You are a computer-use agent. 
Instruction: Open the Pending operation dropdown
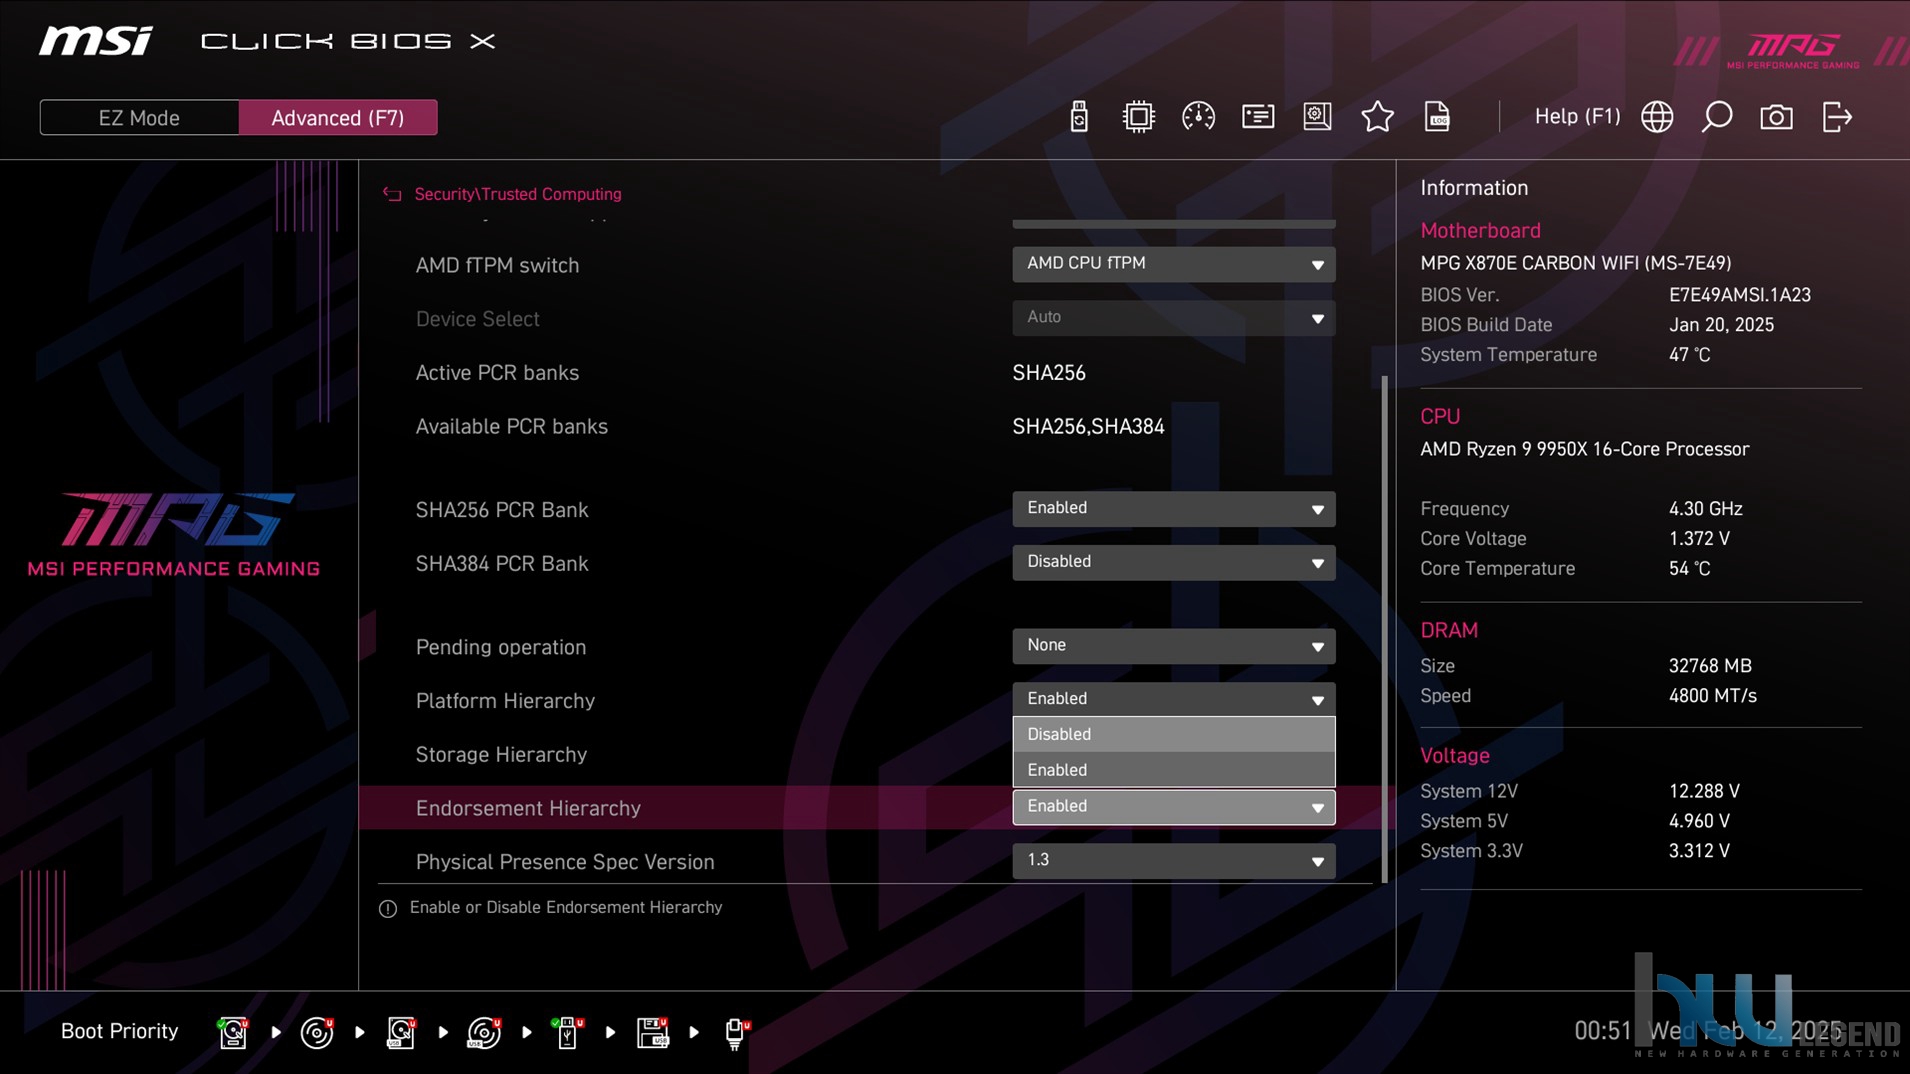pos(1173,646)
